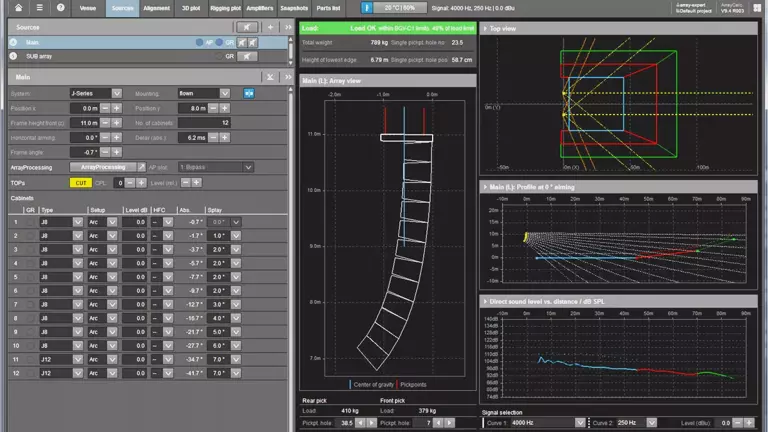The height and width of the screenshot is (432, 768).
Task: Increase CPL value with plus
Action: (141, 183)
